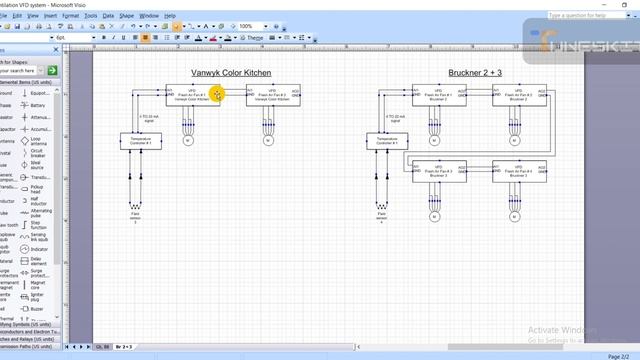The height and width of the screenshot is (360, 640).
Task: Click Decrease Indent icon
Action: click(x=177, y=38)
